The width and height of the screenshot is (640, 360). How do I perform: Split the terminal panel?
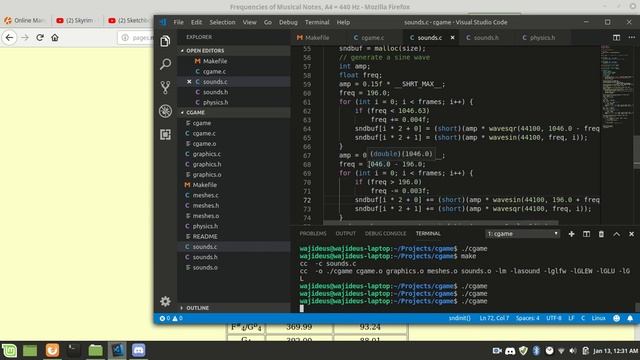(586, 234)
